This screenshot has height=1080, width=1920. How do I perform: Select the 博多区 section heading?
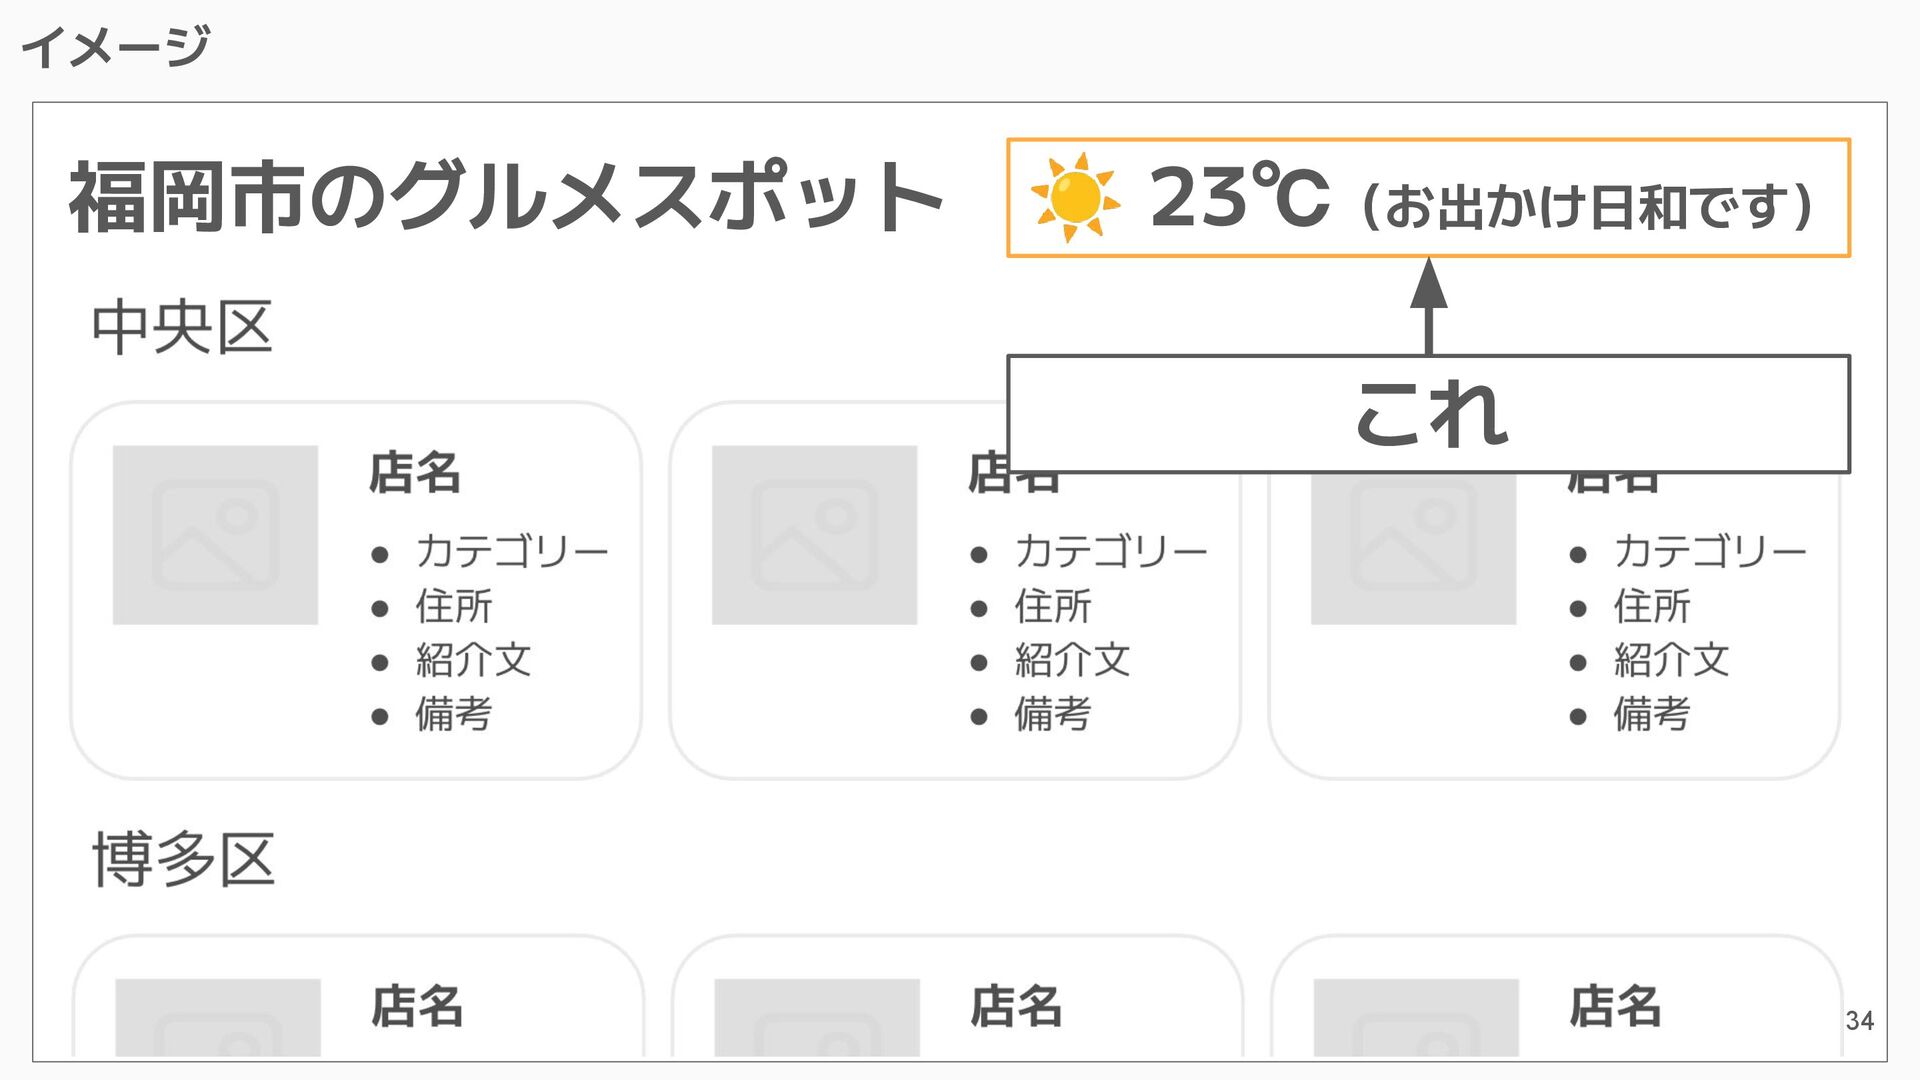pos(183,860)
